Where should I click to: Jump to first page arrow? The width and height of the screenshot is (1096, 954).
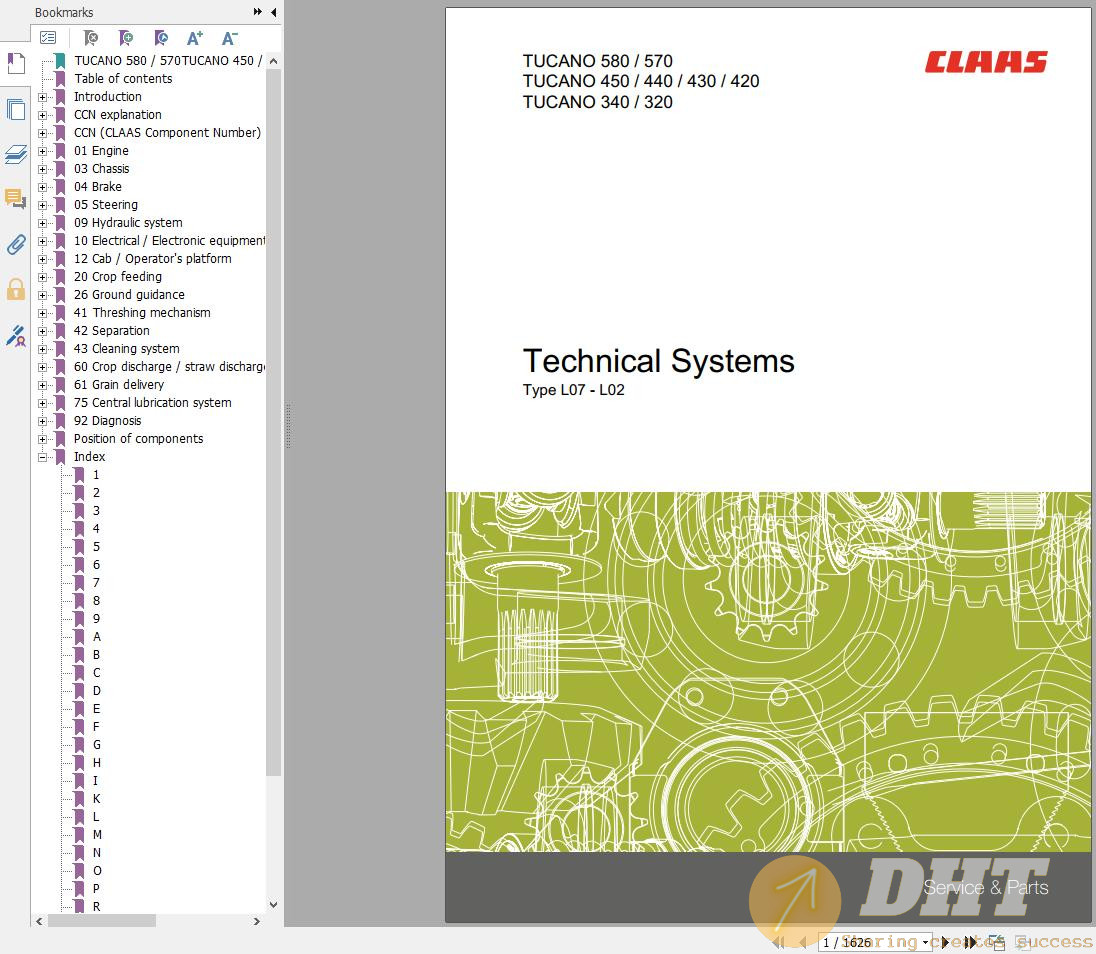(778, 942)
